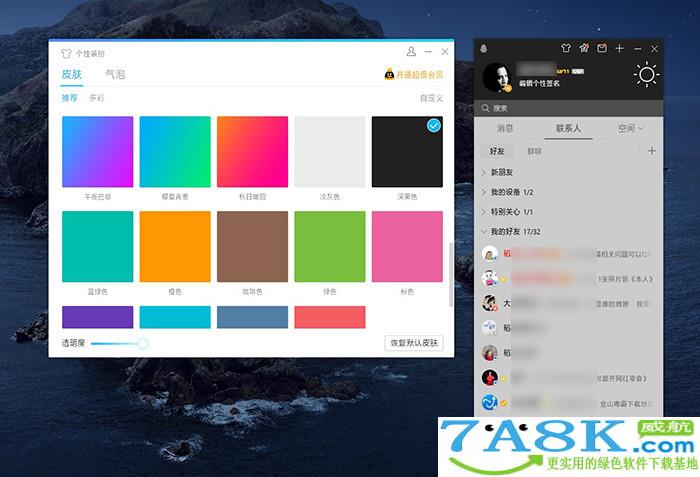The width and height of the screenshot is (700, 477).
Task: Apply the 粉色 pink skin
Action: [407, 247]
